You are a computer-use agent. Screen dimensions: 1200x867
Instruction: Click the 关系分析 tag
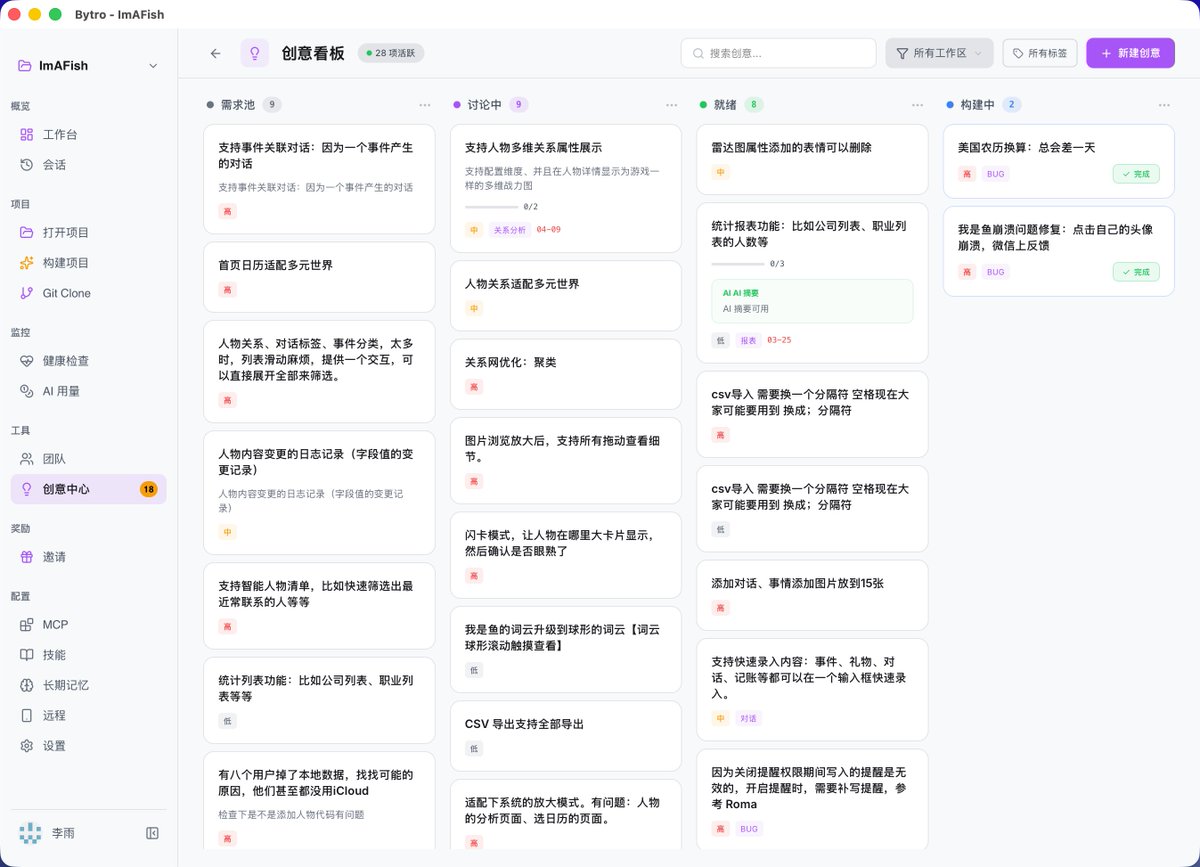pos(510,229)
